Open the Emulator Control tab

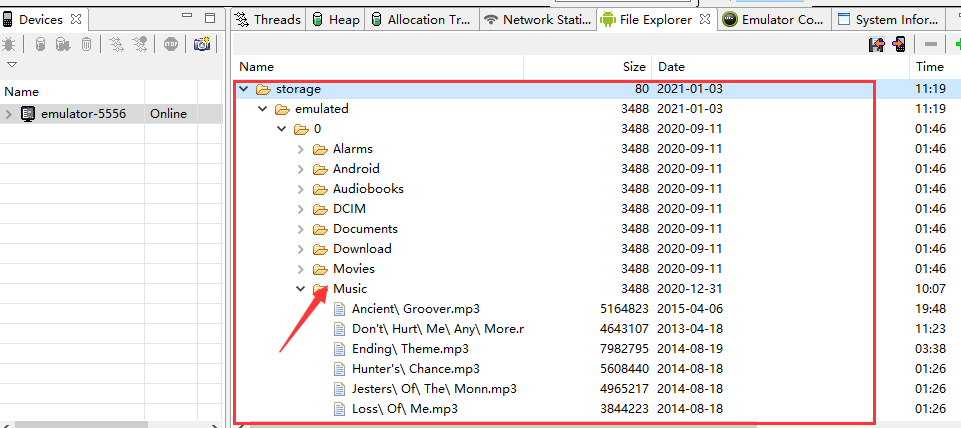pyautogui.click(x=773, y=20)
